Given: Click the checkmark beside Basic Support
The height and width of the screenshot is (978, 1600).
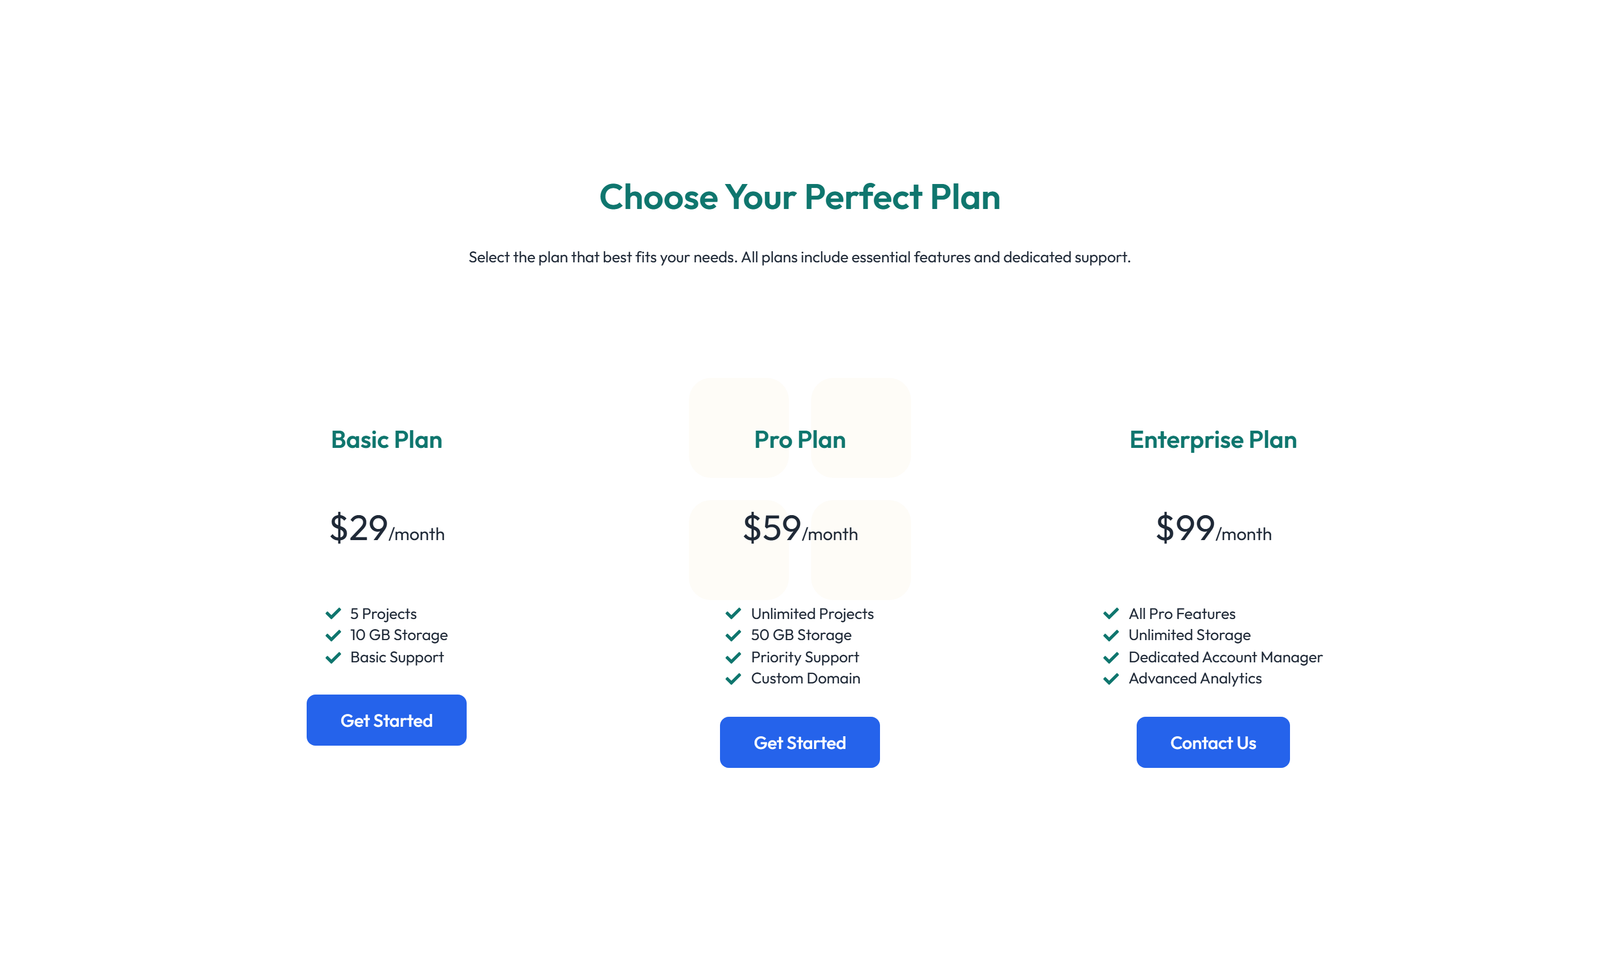Looking at the screenshot, I should pyautogui.click(x=333, y=657).
